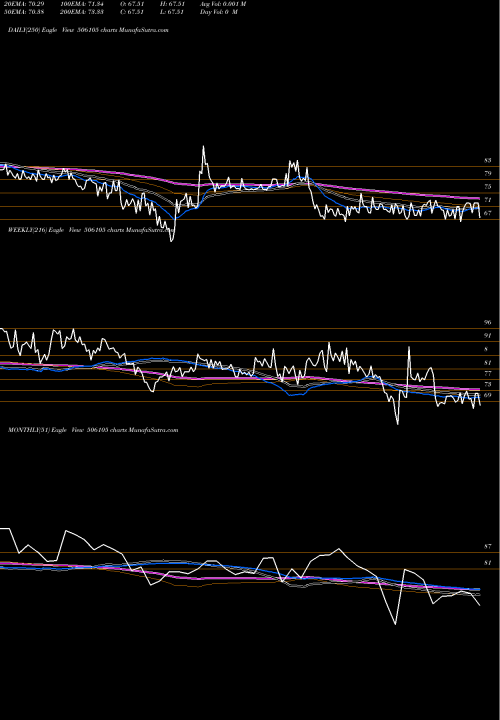Select the Day Vol: 0 M label

[x=219, y=12]
